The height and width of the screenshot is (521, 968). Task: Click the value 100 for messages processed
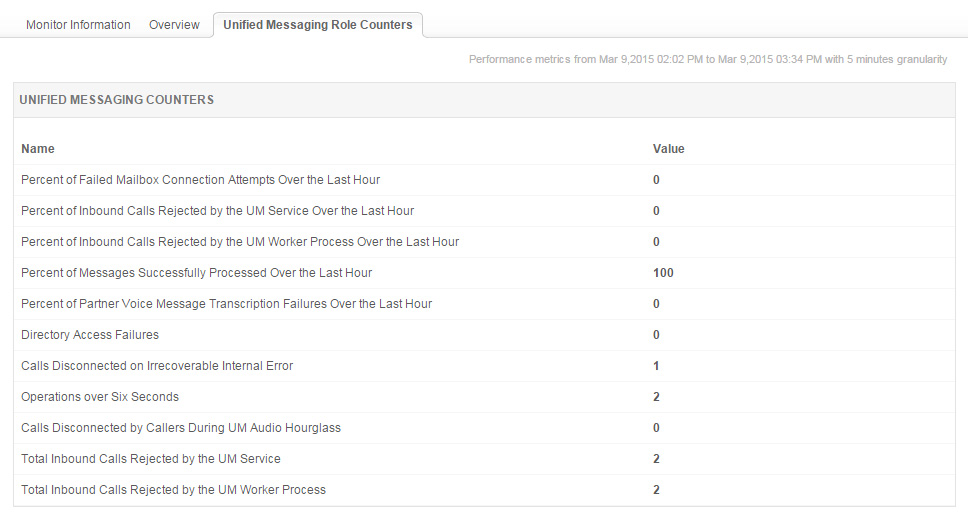[x=663, y=273]
